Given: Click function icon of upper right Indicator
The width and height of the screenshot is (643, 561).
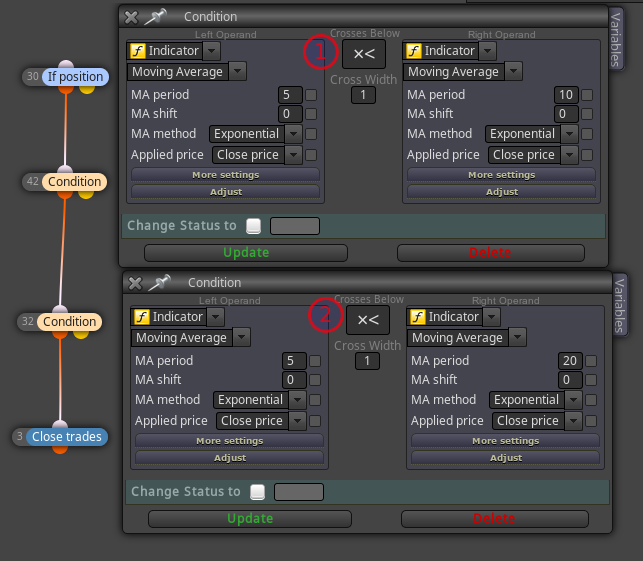Looking at the screenshot, I should click(414, 51).
